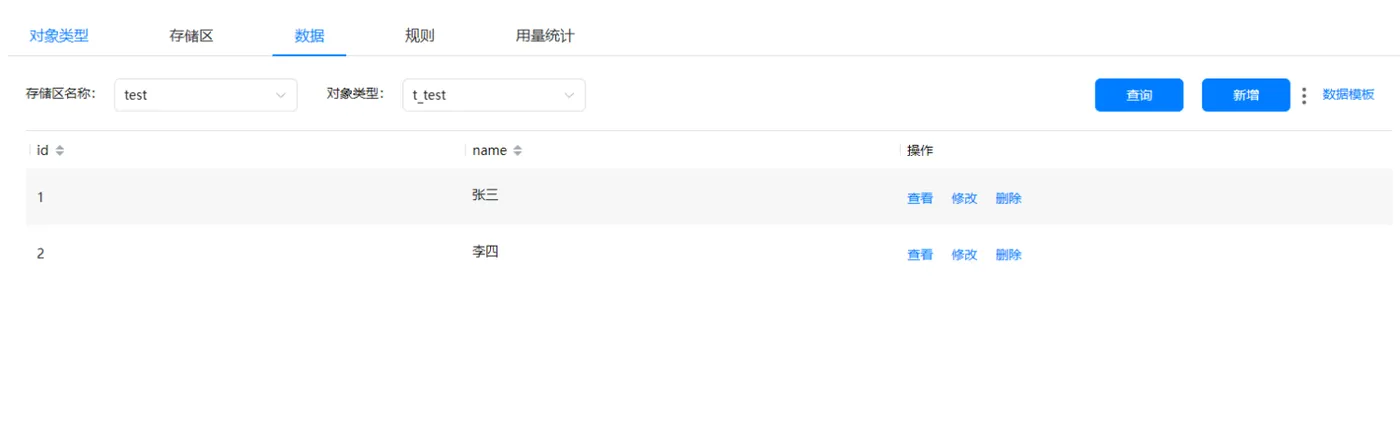Click 修改 for the 张三 row
The height and width of the screenshot is (441, 1400).
(964, 198)
